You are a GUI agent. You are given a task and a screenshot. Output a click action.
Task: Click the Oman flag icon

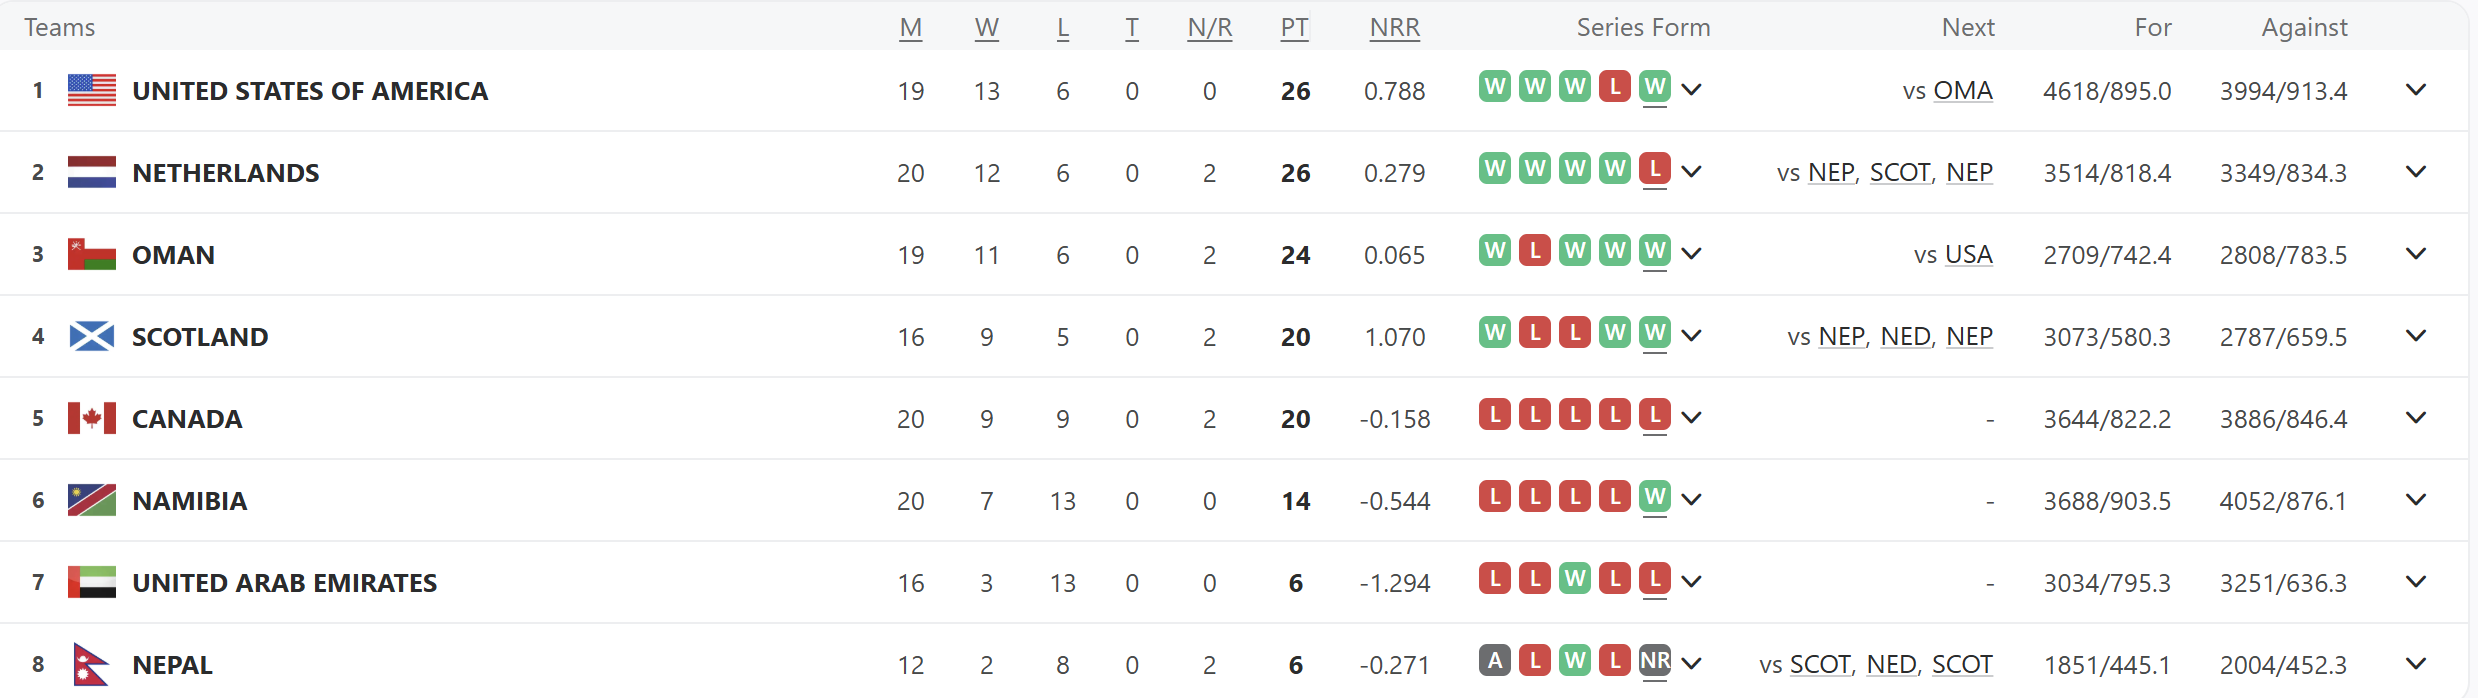tap(92, 254)
